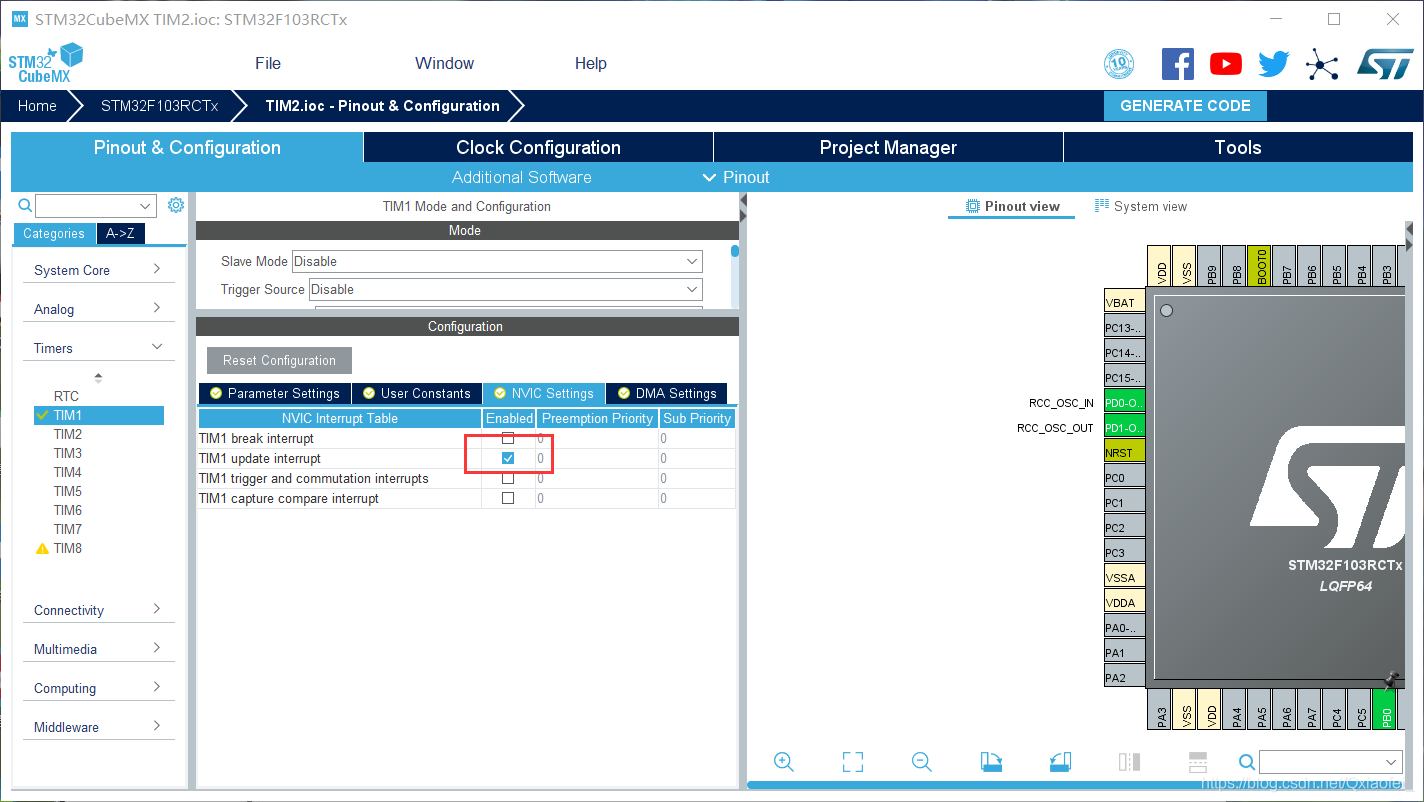Click the PD0-O pin labeled RCC_OSC_IN

click(1124, 402)
